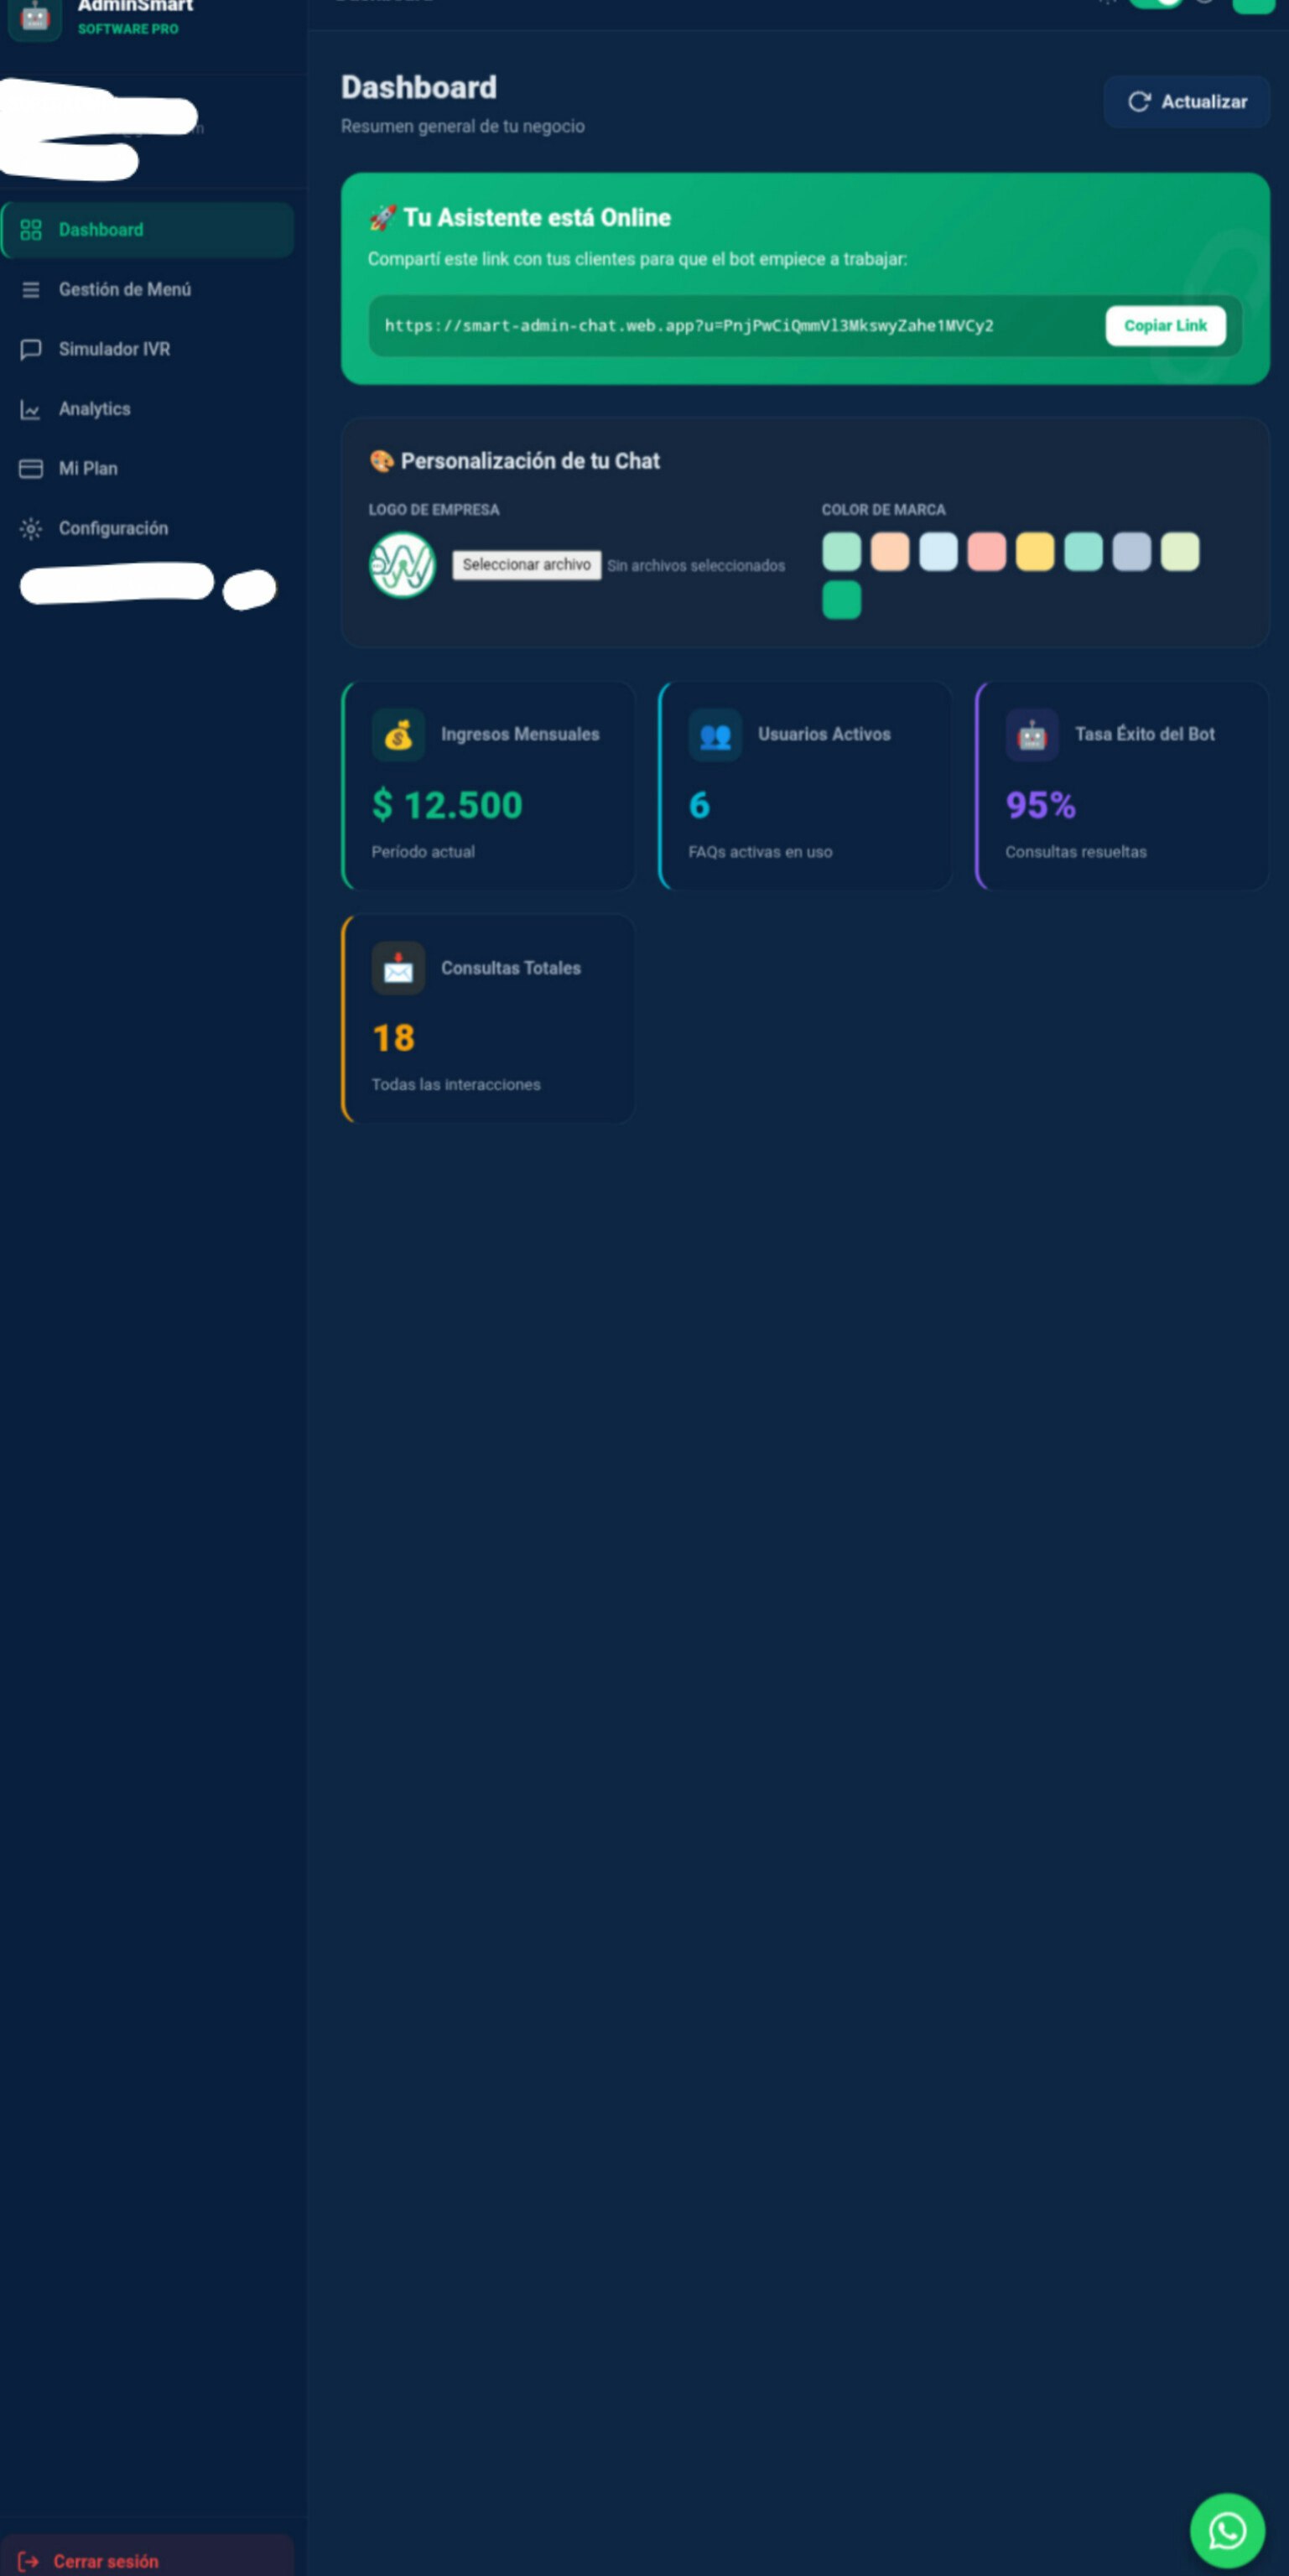Click the "Usuarios Activos" card title
This screenshot has height=2576, width=1289.
824,734
